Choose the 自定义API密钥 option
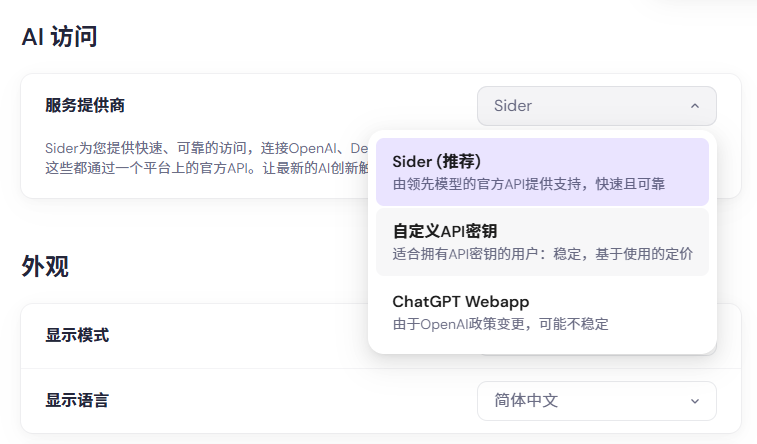This screenshot has height=444, width=757. point(542,242)
